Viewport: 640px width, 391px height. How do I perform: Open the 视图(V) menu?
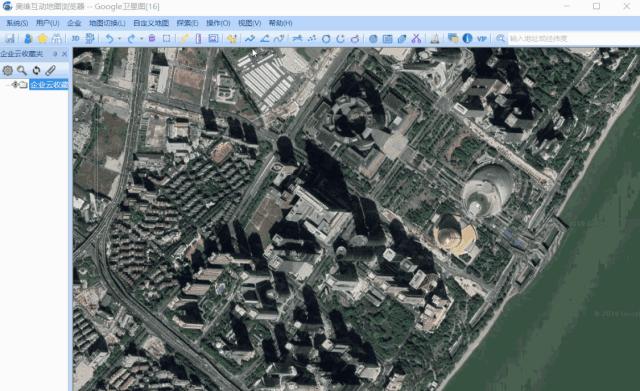coord(249,23)
